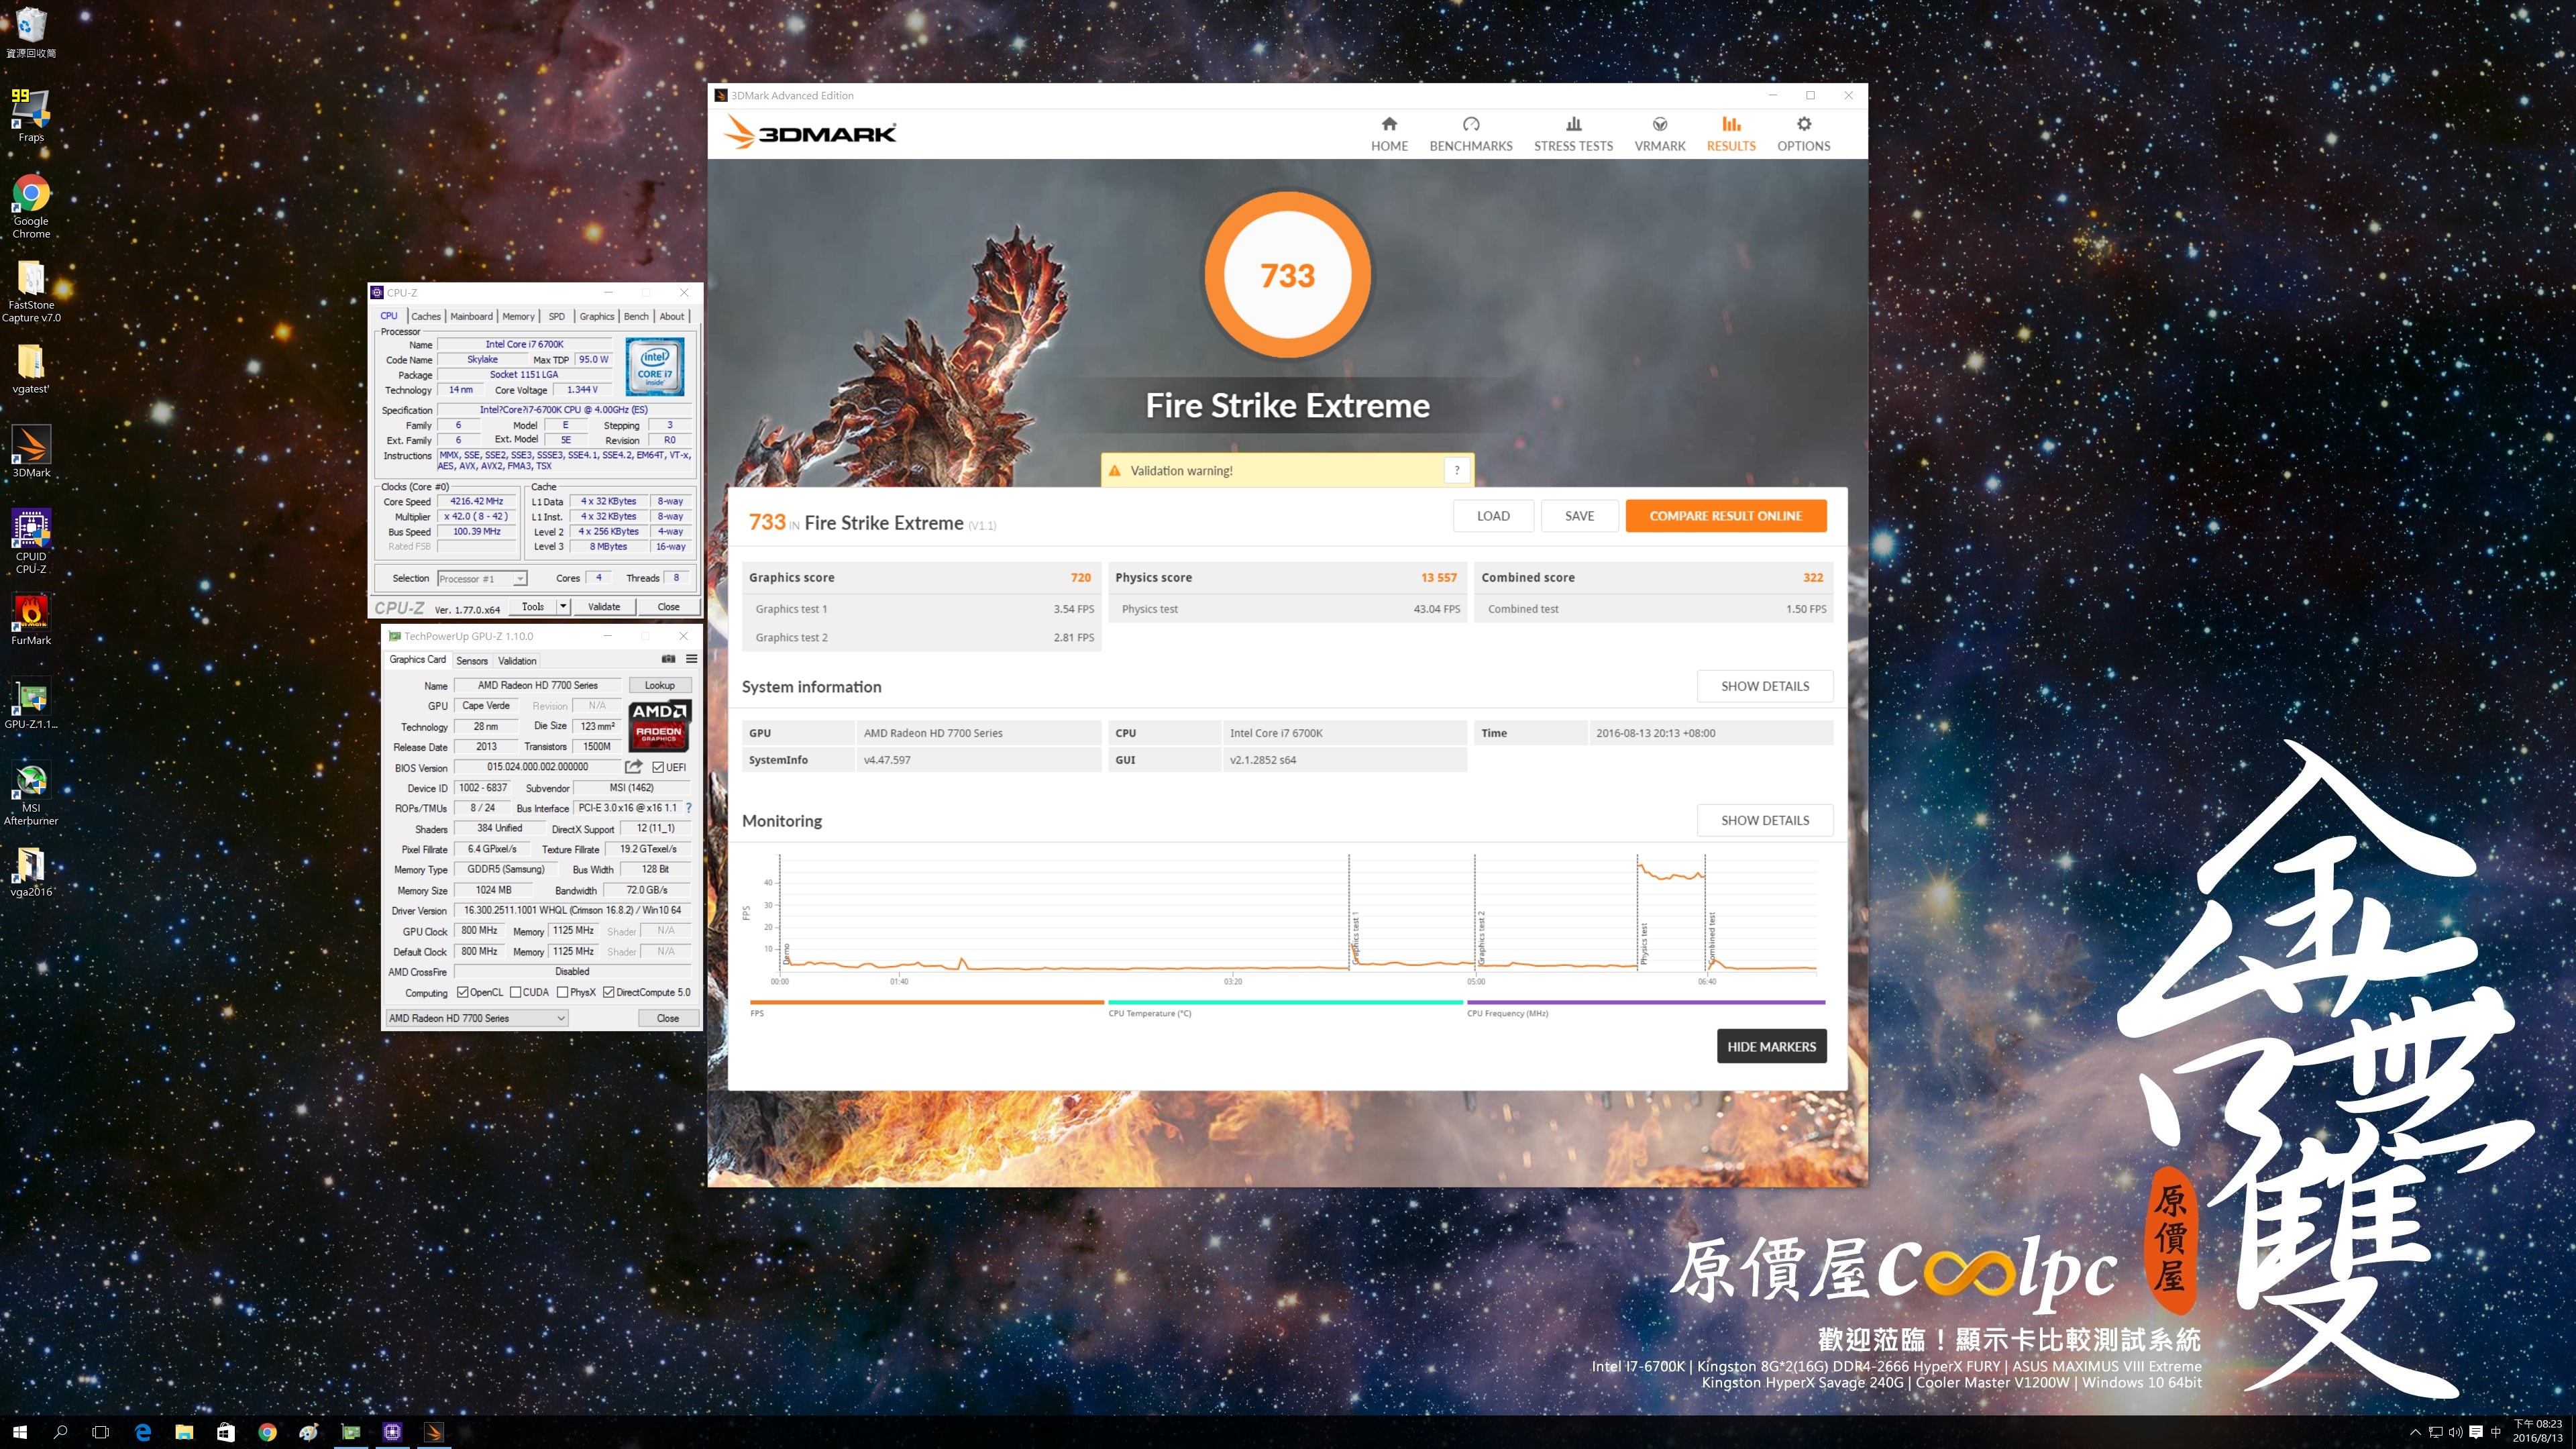The width and height of the screenshot is (2576, 1449).
Task: Click the AMD Radeon logo in GPU-Z
Action: (x=659, y=726)
